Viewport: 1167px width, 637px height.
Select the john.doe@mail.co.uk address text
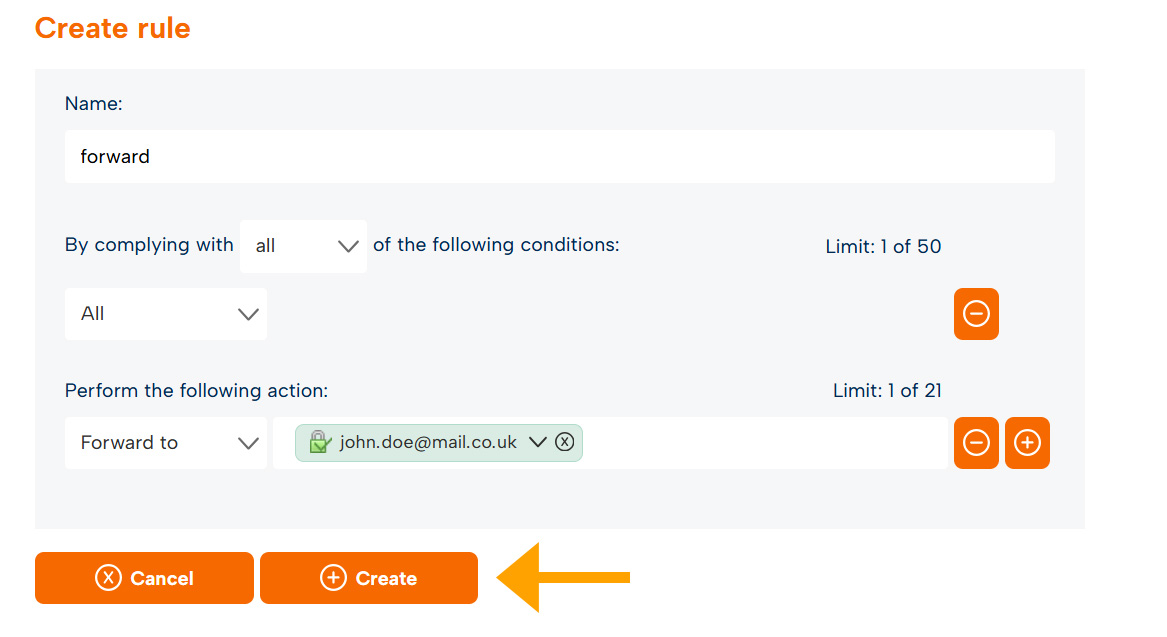(x=428, y=442)
